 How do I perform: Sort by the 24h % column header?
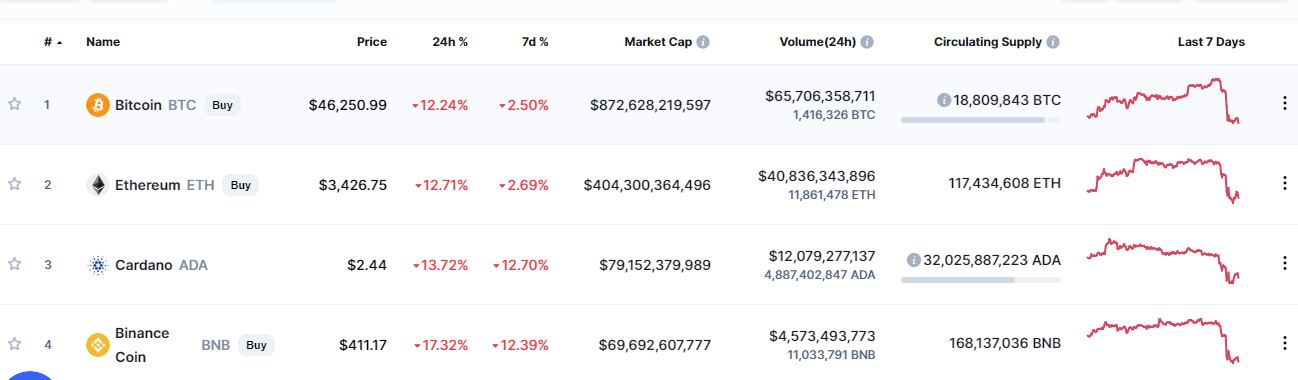coord(449,42)
